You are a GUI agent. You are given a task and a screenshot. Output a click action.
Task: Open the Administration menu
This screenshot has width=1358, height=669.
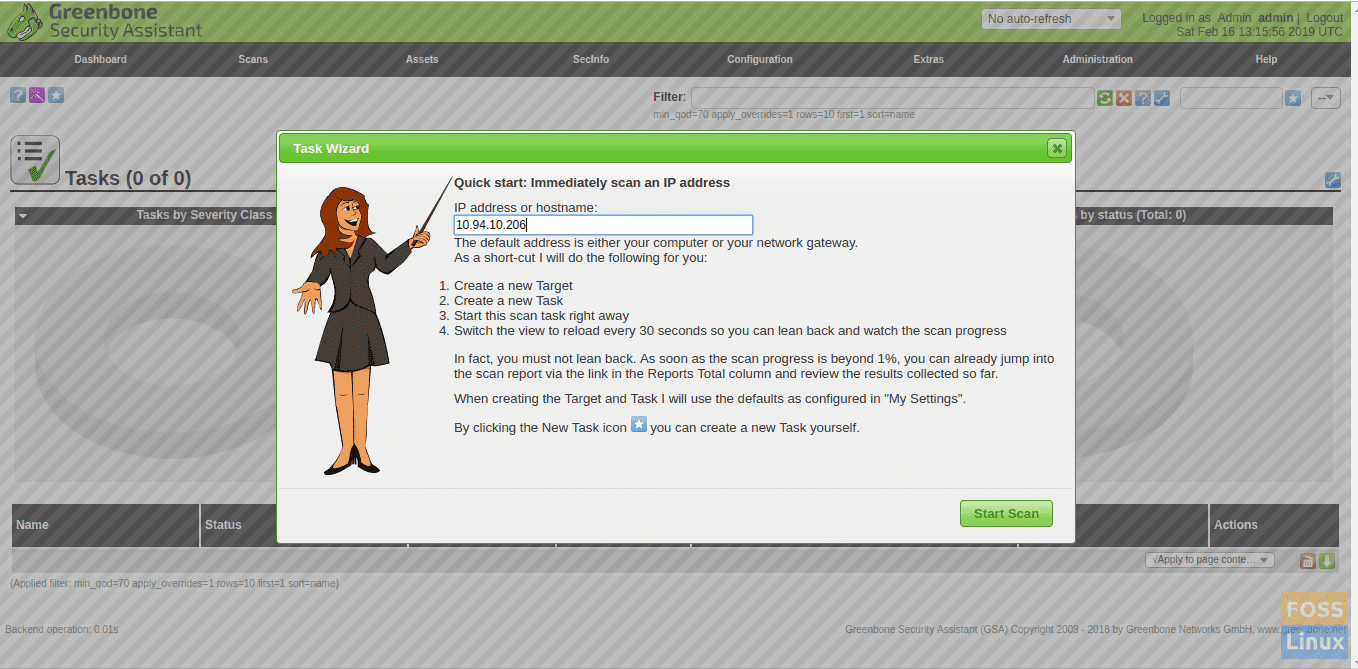pyautogui.click(x=1098, y=59)
